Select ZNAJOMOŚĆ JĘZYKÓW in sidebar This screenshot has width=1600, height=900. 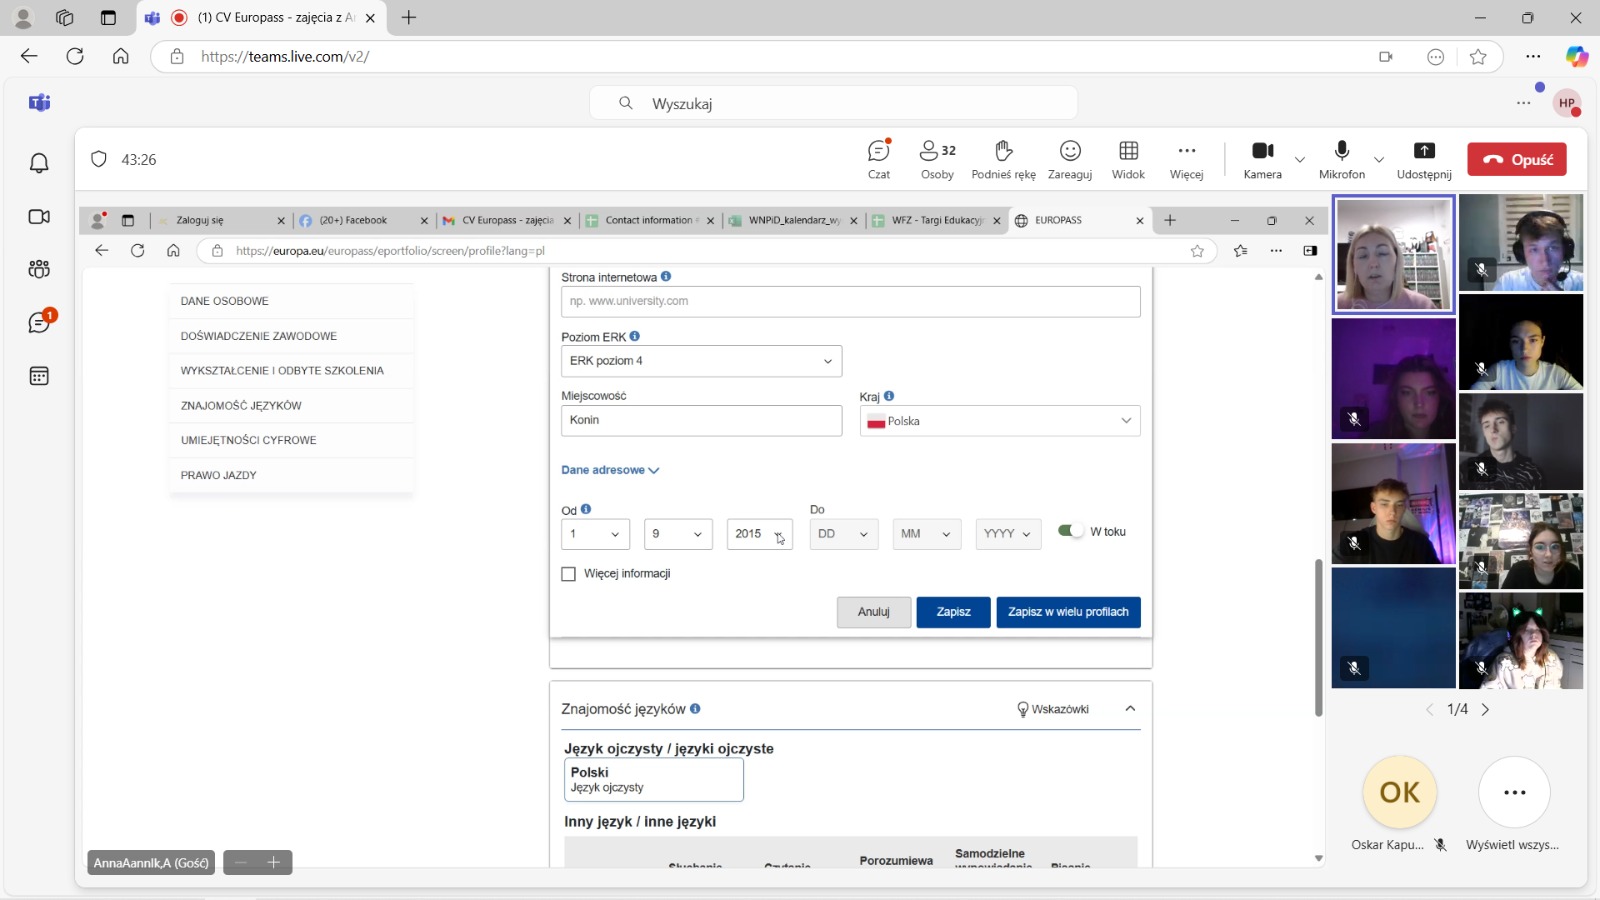(292, 406)
